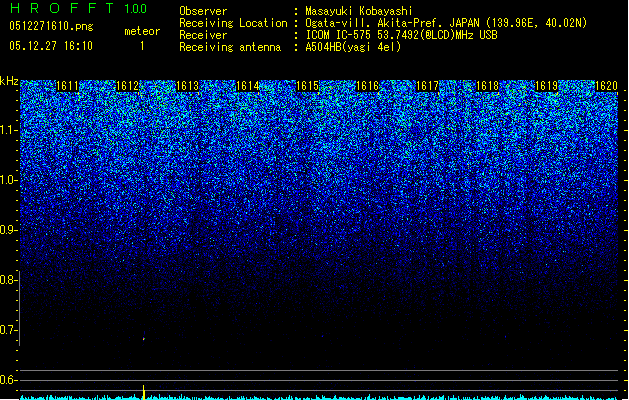Click the 1617 time marker
629x400 pixels.
(x=427, y=86)
